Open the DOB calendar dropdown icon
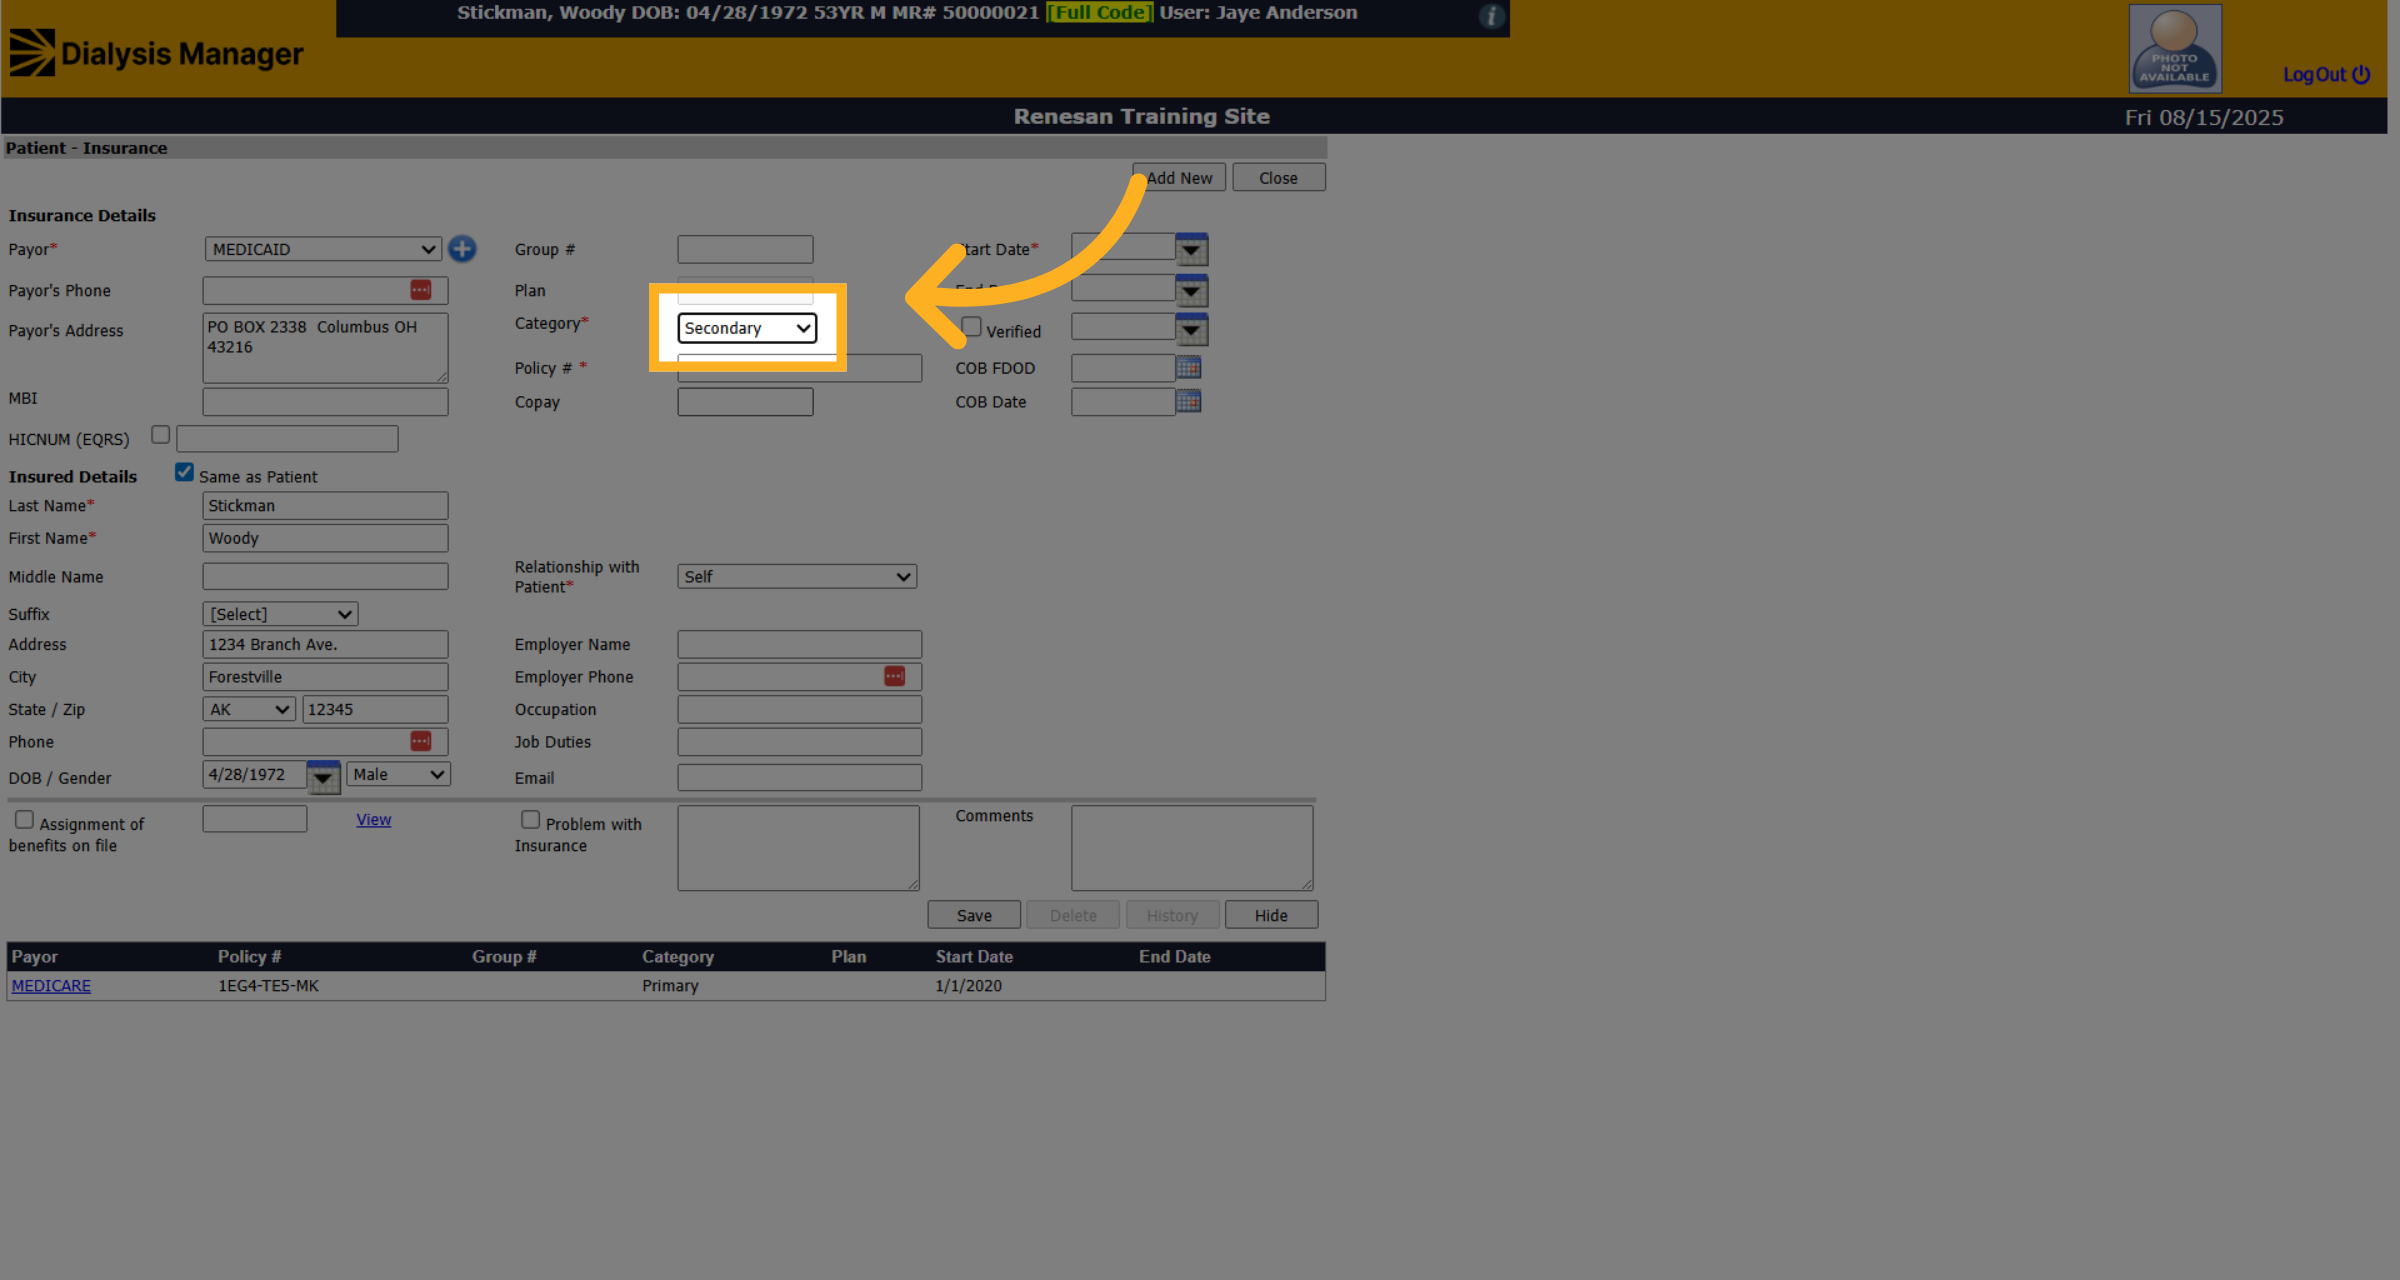Screen dimensions: 2400x1280 (323, 777)
